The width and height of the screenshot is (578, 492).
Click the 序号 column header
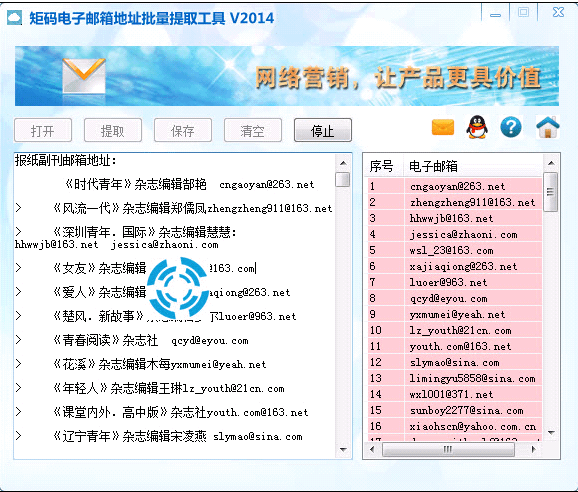[384, 166]
